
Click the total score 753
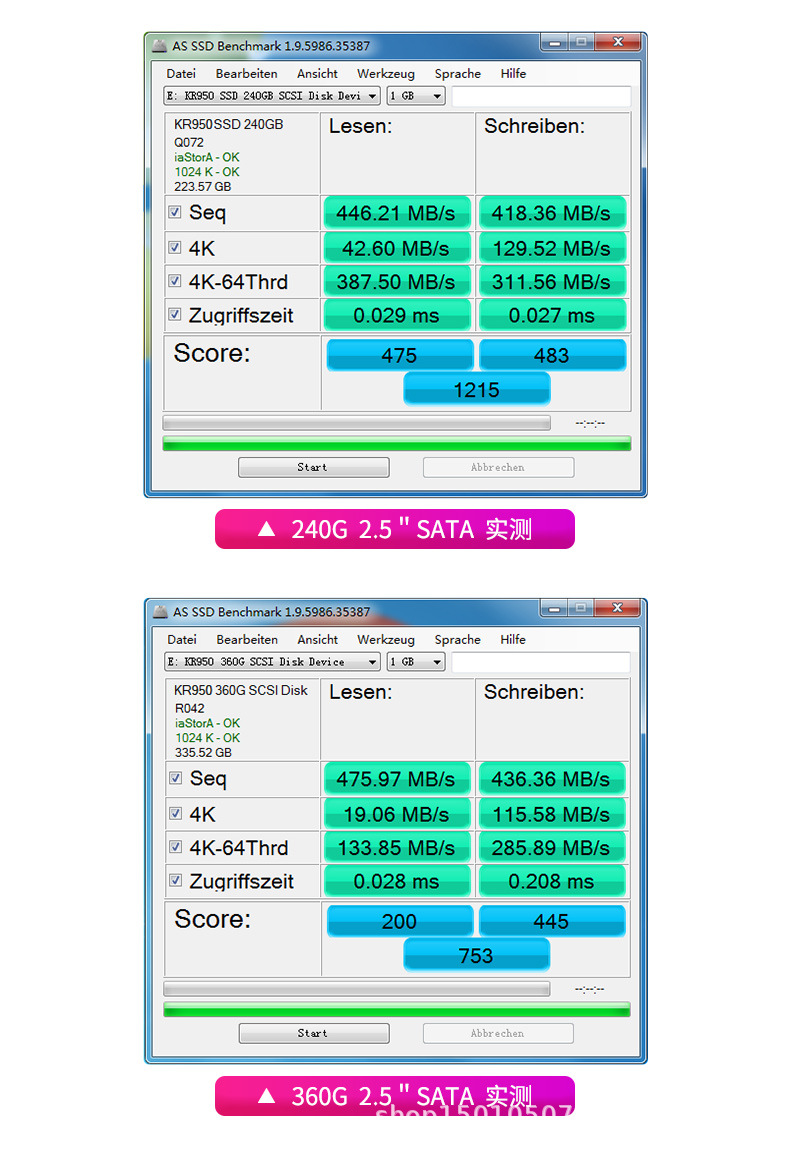(x=477, y=956)
